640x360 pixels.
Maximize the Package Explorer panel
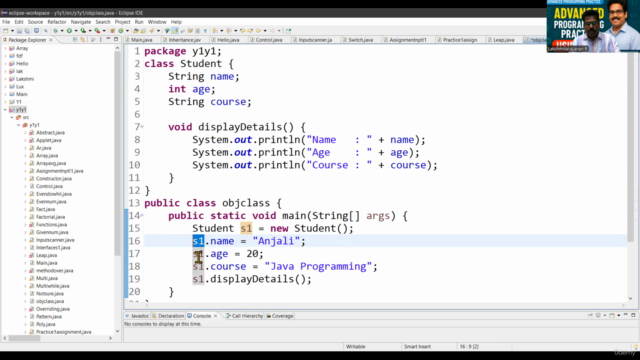pyautogui.click(x=116, y=39)
